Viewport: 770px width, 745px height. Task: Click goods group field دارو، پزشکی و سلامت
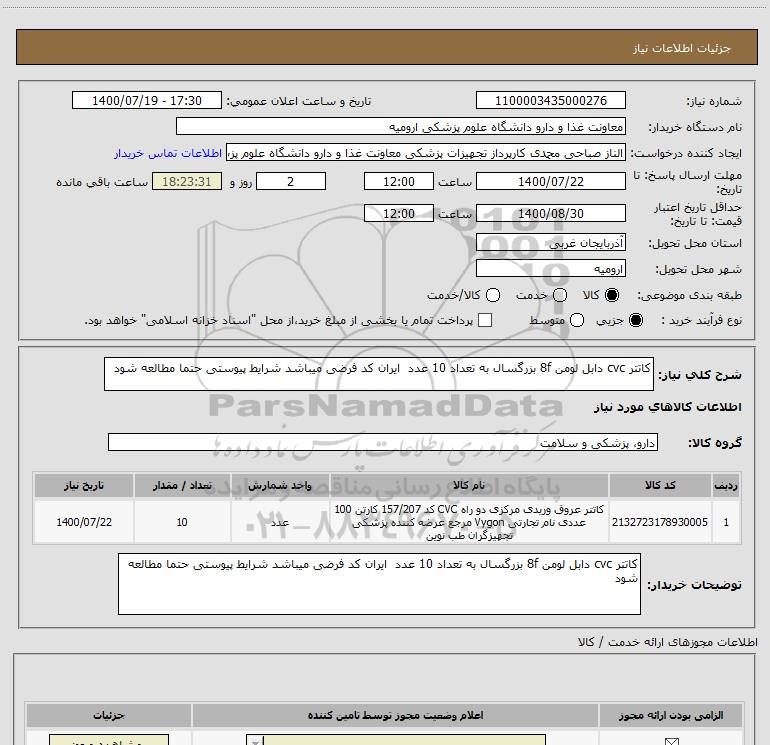383,442
